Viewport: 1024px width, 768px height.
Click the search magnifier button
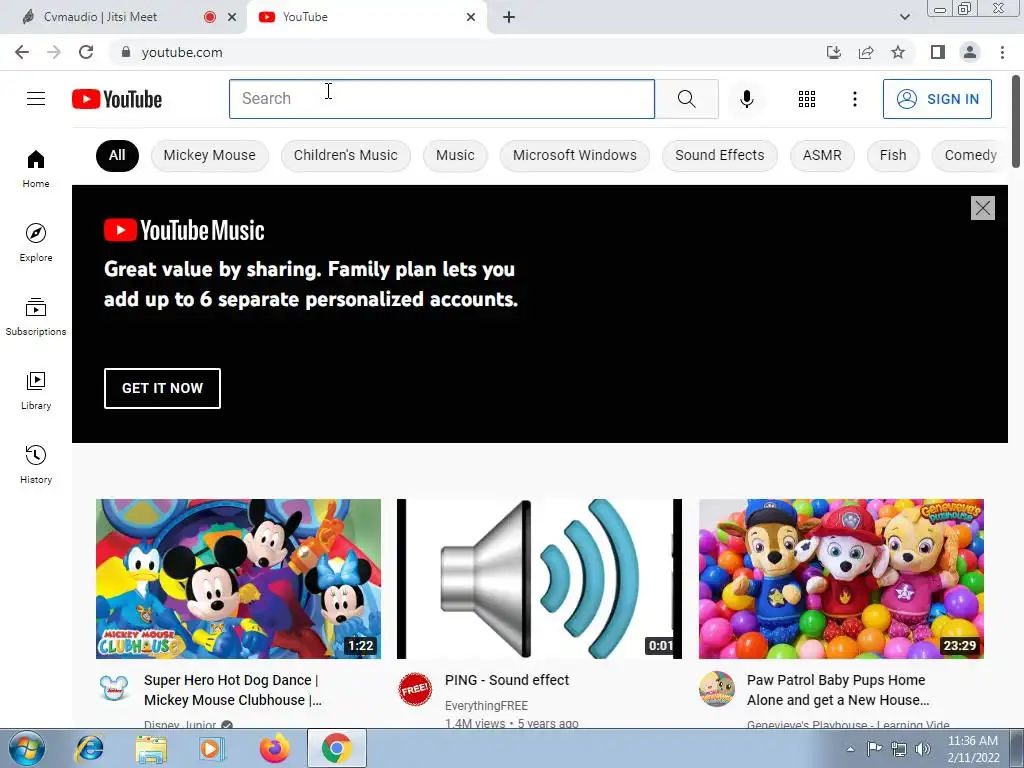click(x=686, y=99)
